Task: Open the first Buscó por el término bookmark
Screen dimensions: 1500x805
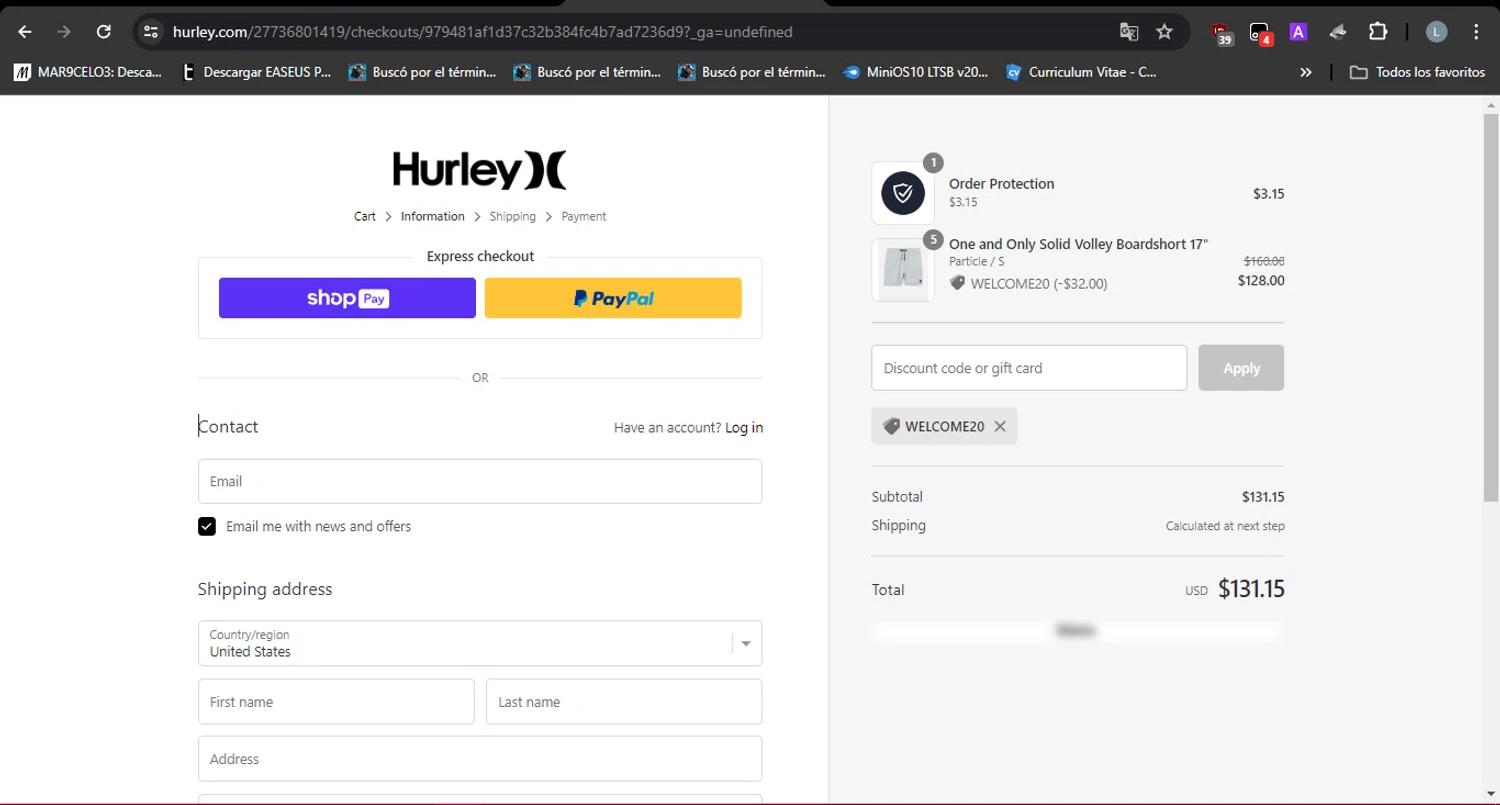Action: click(x=422, y=72)
